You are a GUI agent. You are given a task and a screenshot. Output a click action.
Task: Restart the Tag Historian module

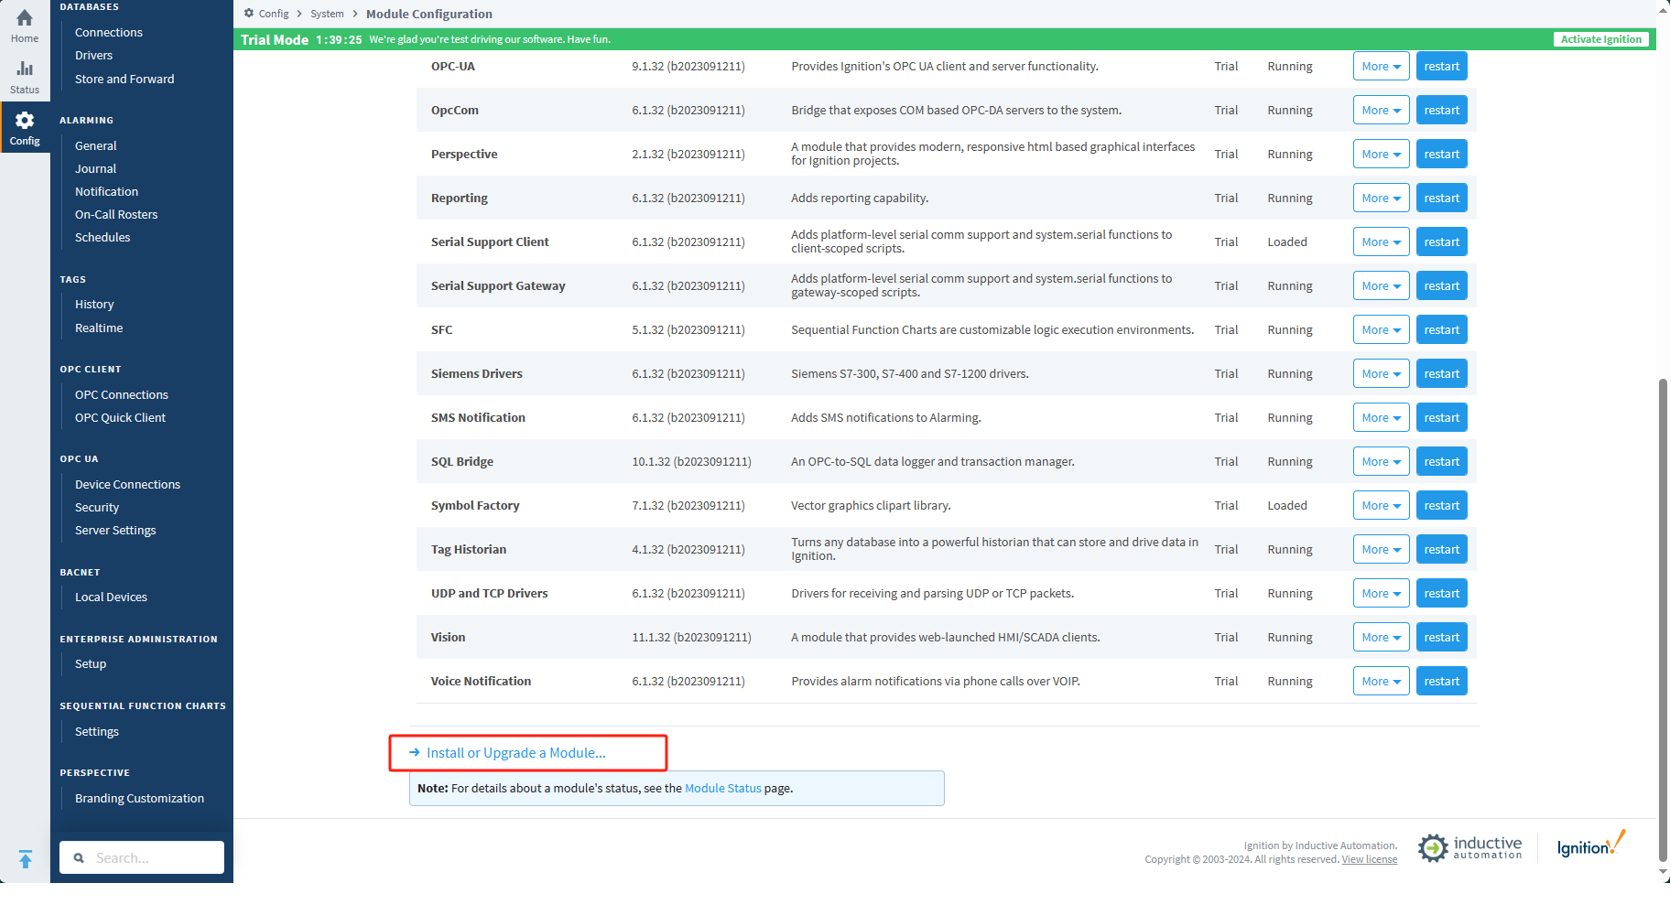[x=1441, y=550]
